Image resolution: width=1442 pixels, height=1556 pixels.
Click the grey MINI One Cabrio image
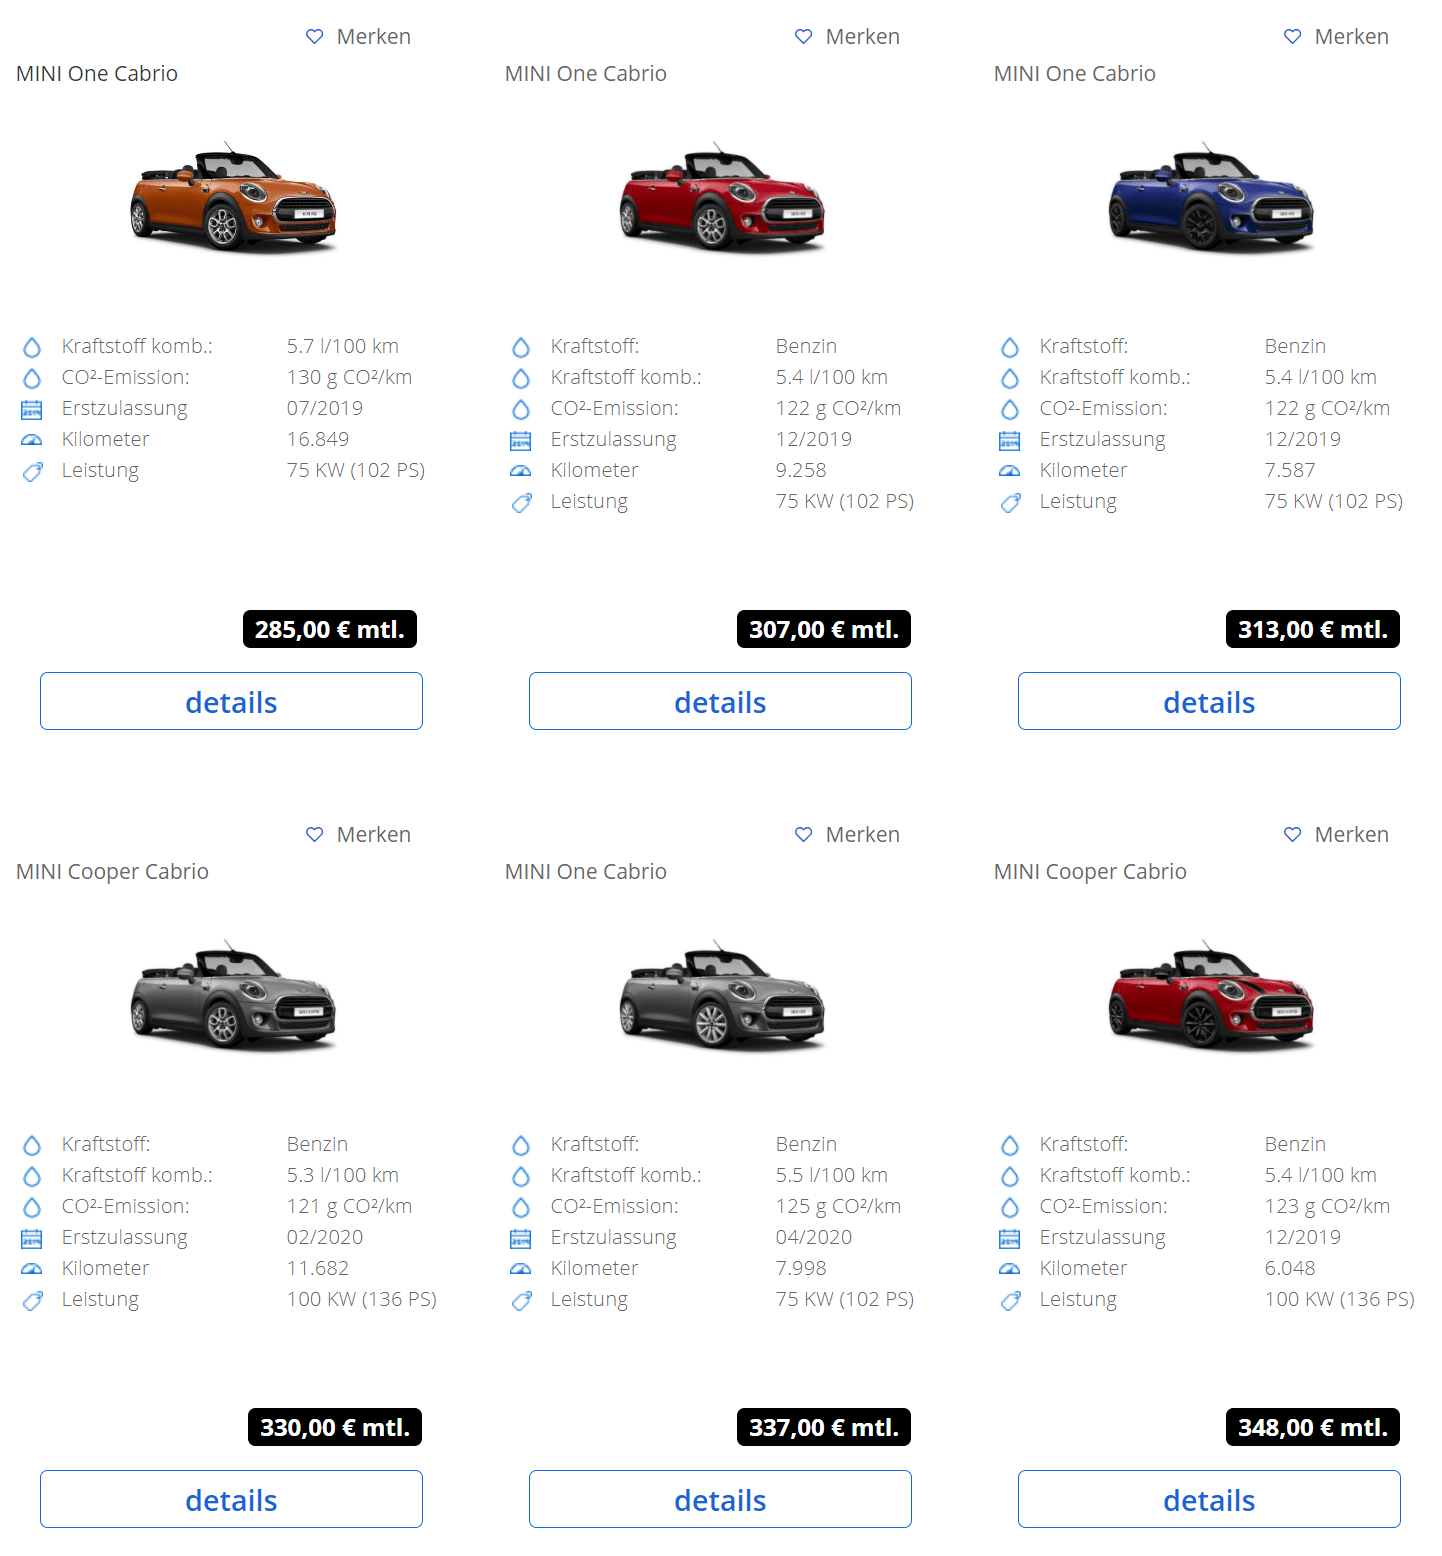click(722, 995)
